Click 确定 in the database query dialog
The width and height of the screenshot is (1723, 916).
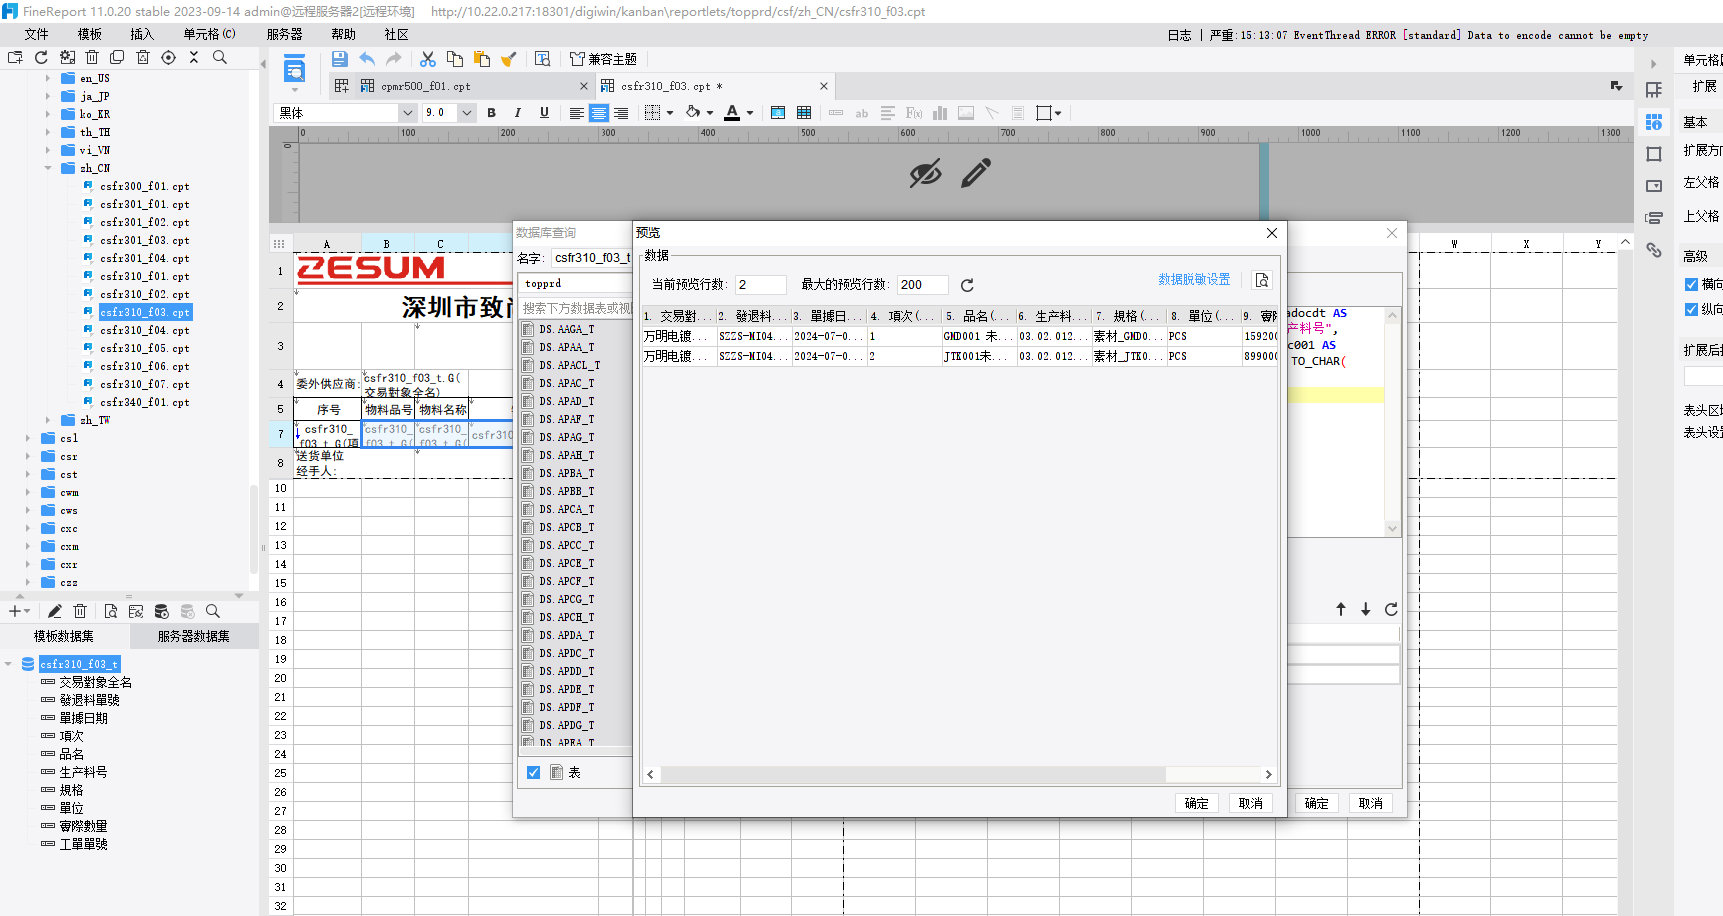pos(1316,803)
